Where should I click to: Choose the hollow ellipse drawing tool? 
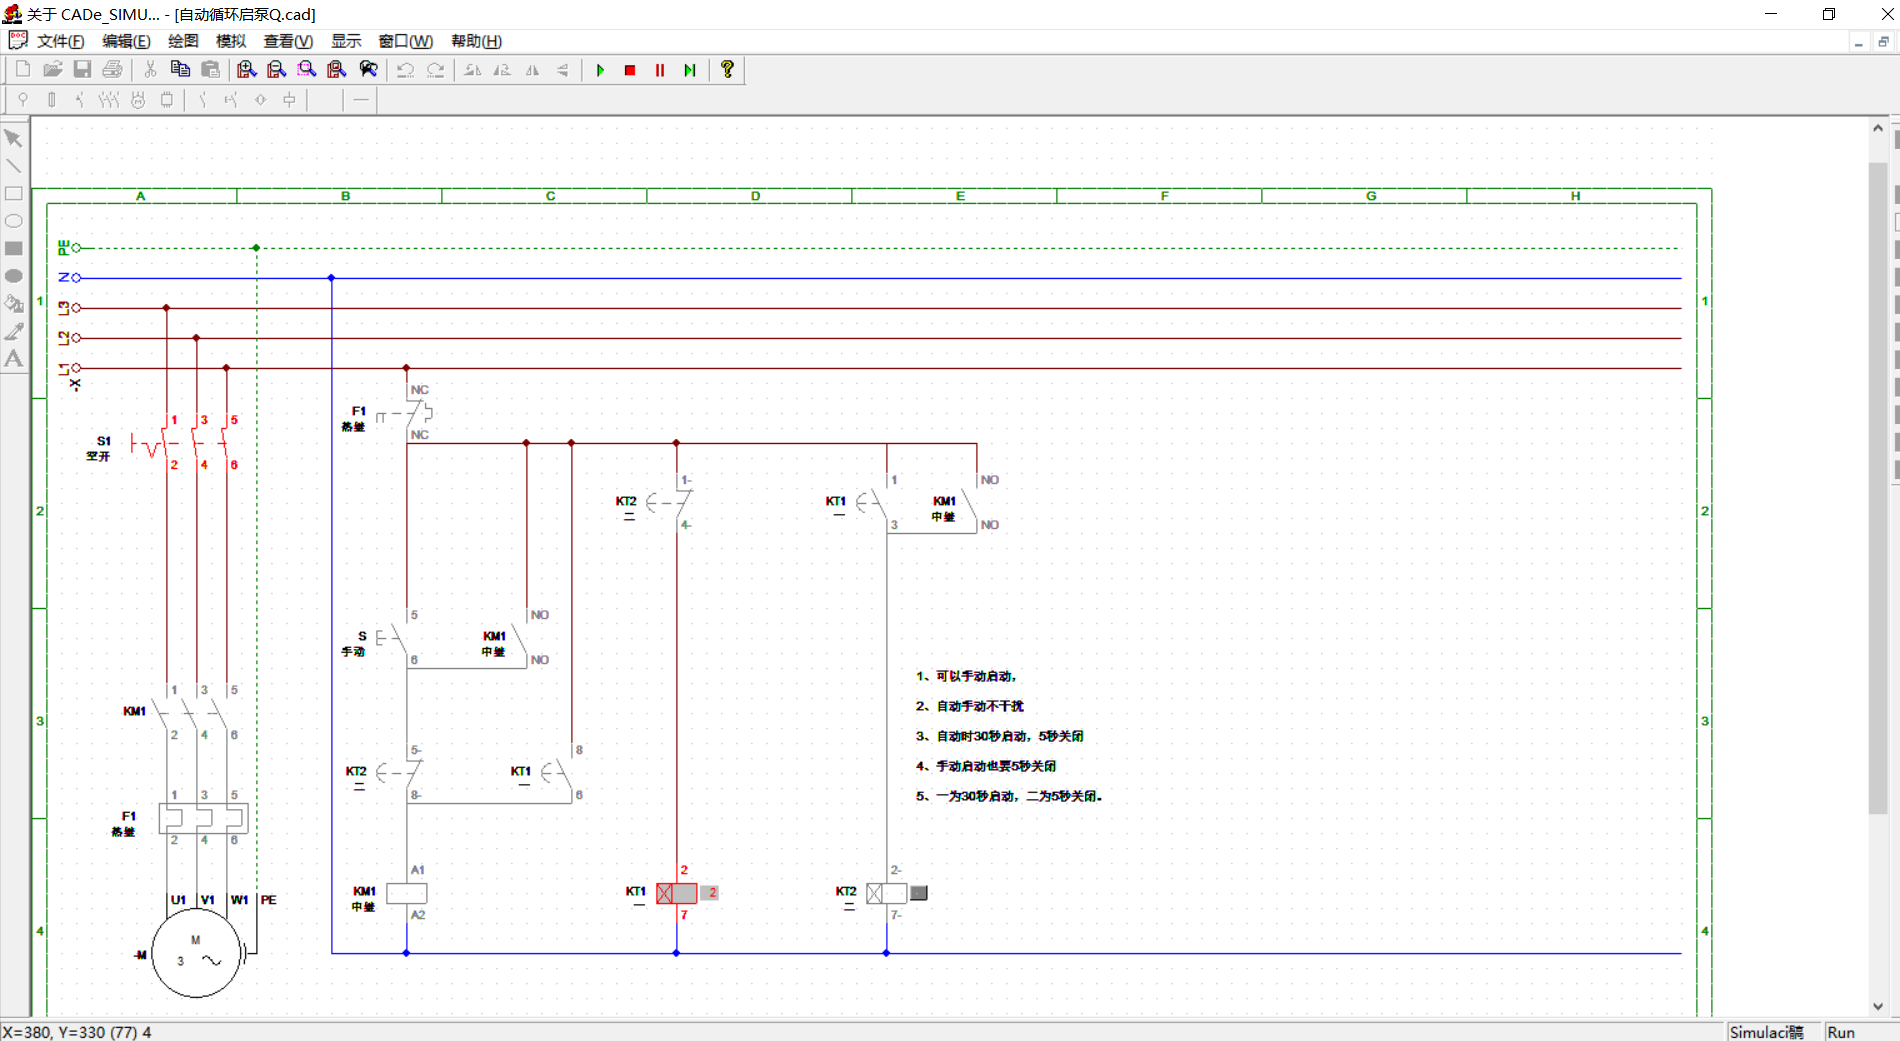click(x=13, y=221)
